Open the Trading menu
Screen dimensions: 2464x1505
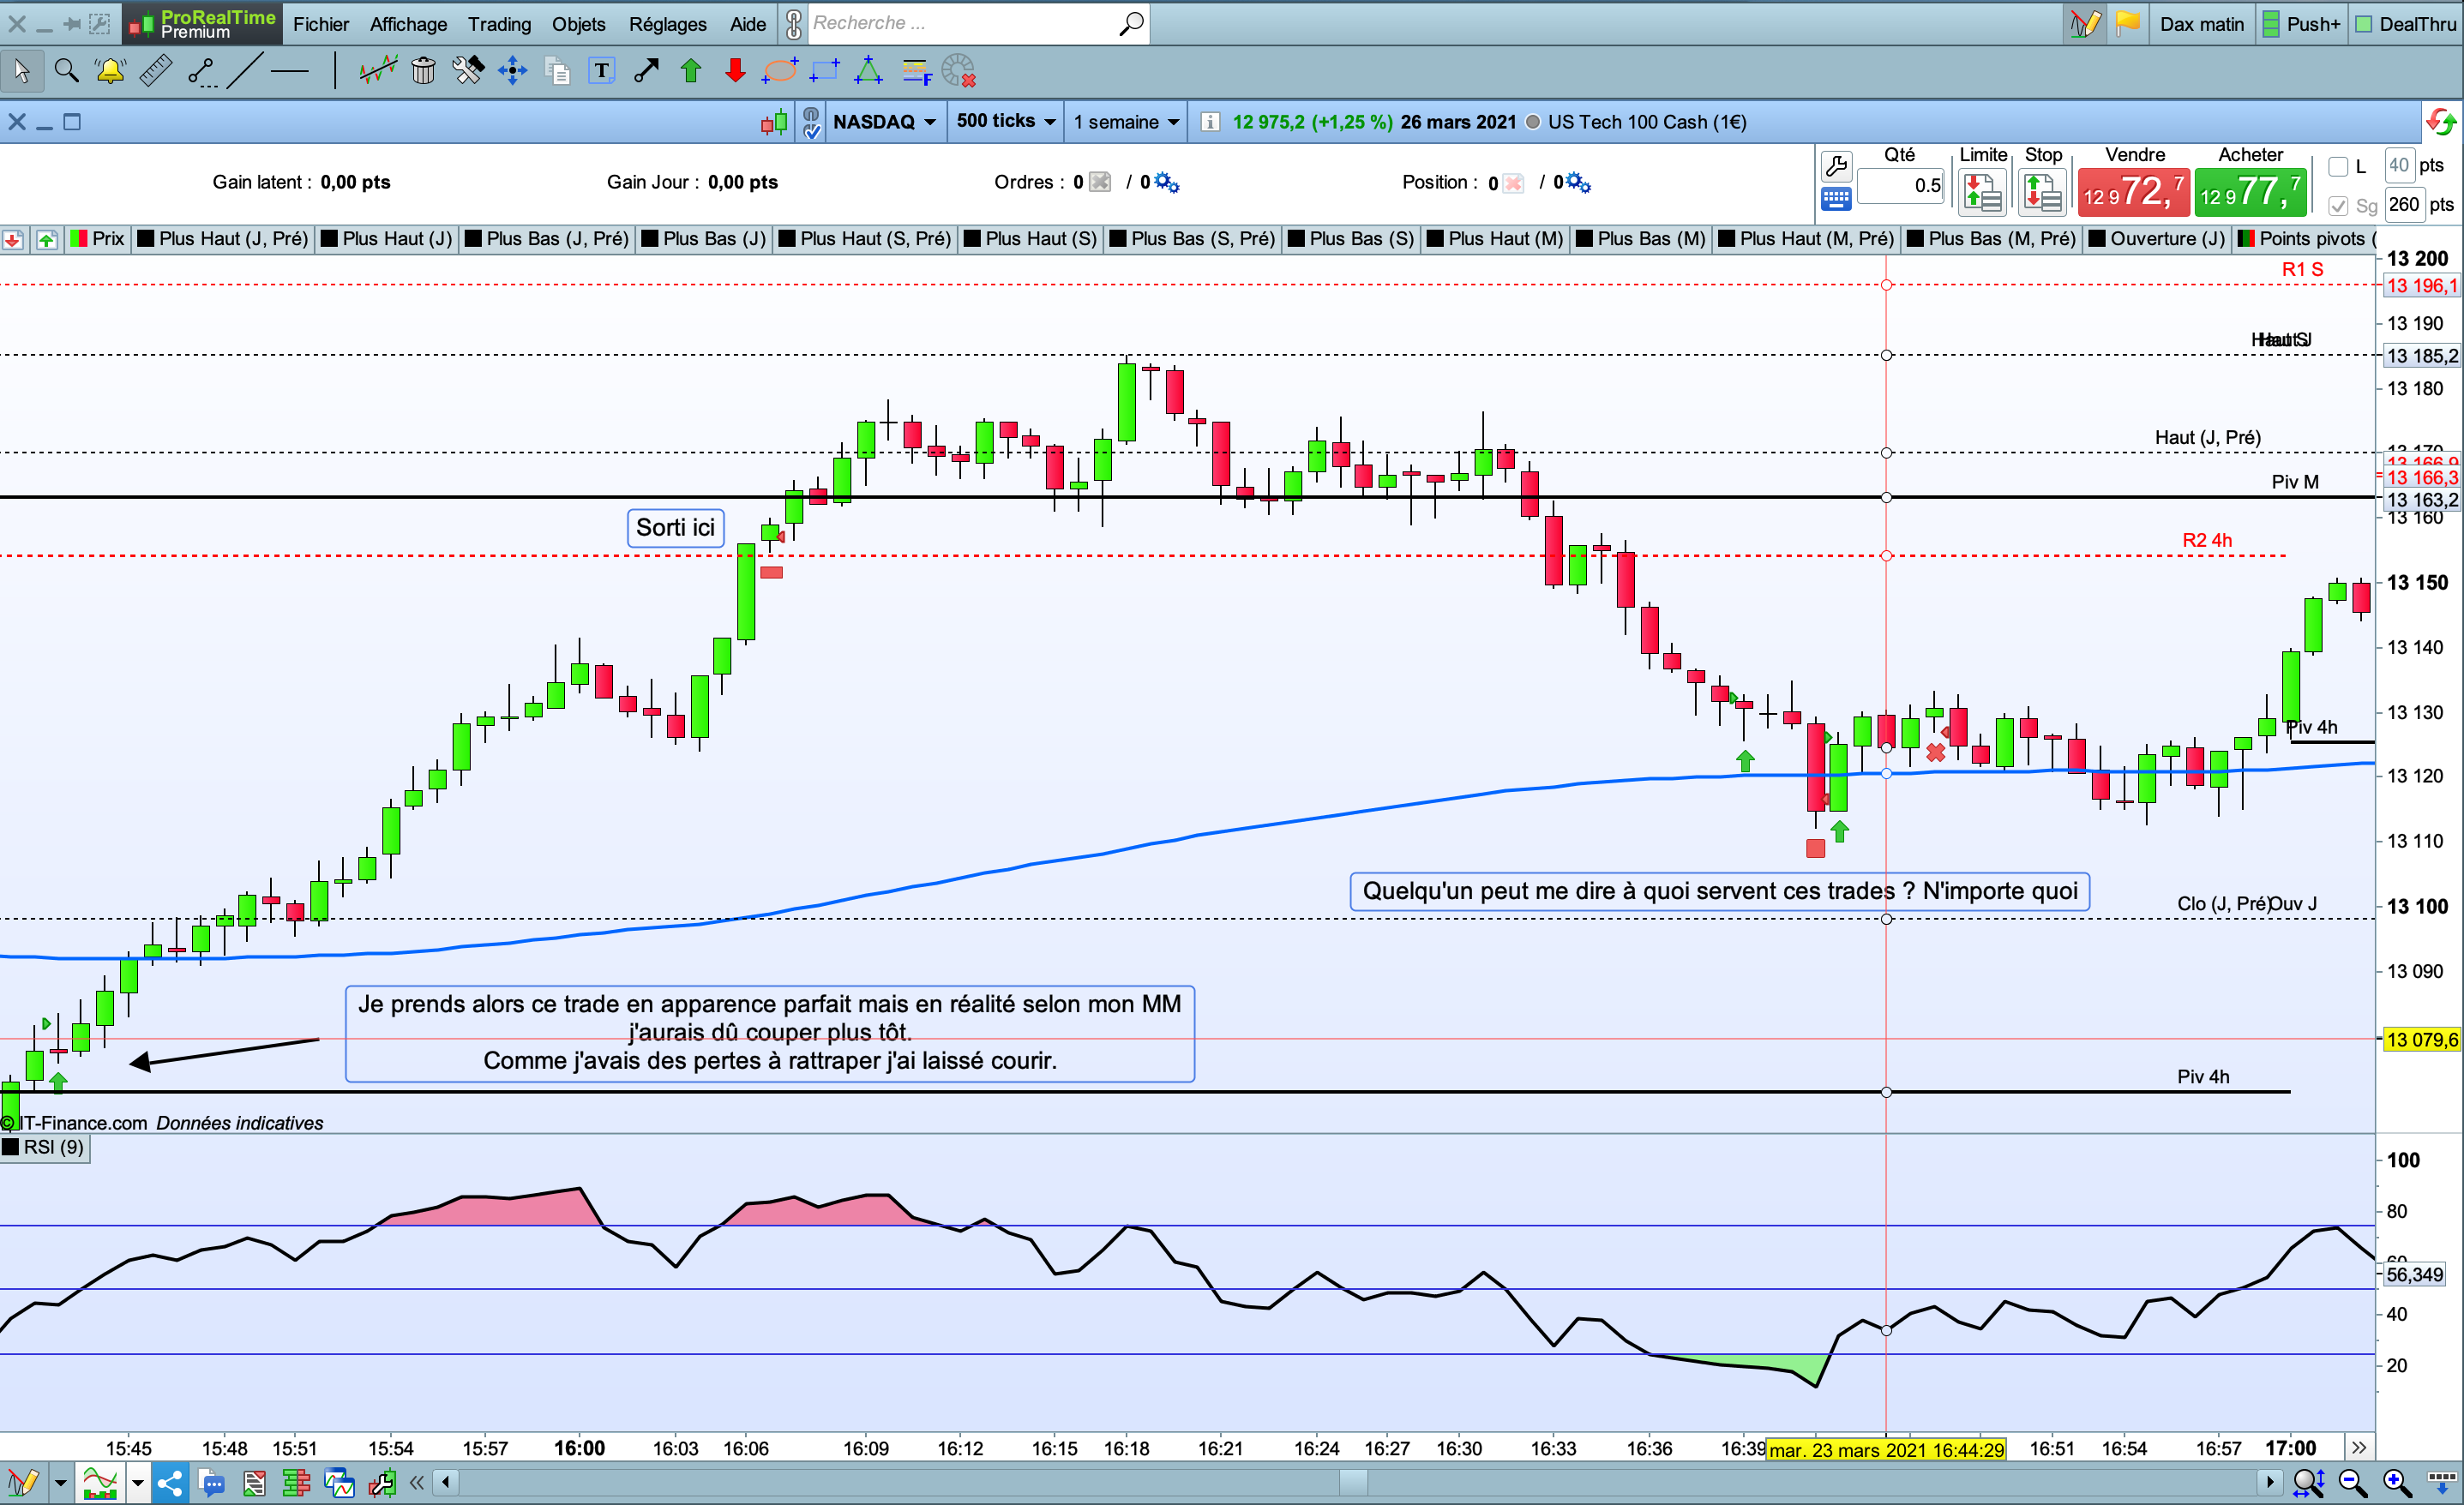tap(499, 24)
